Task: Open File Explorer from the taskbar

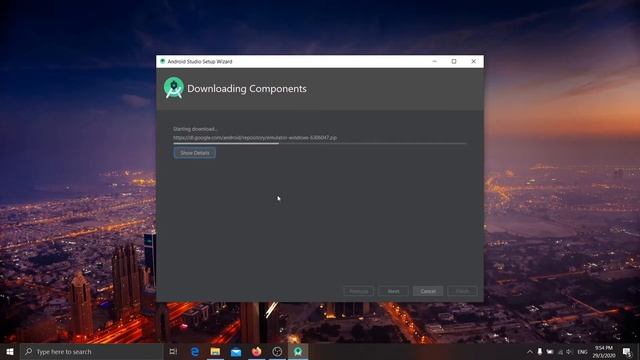Action: click(216, 351)
